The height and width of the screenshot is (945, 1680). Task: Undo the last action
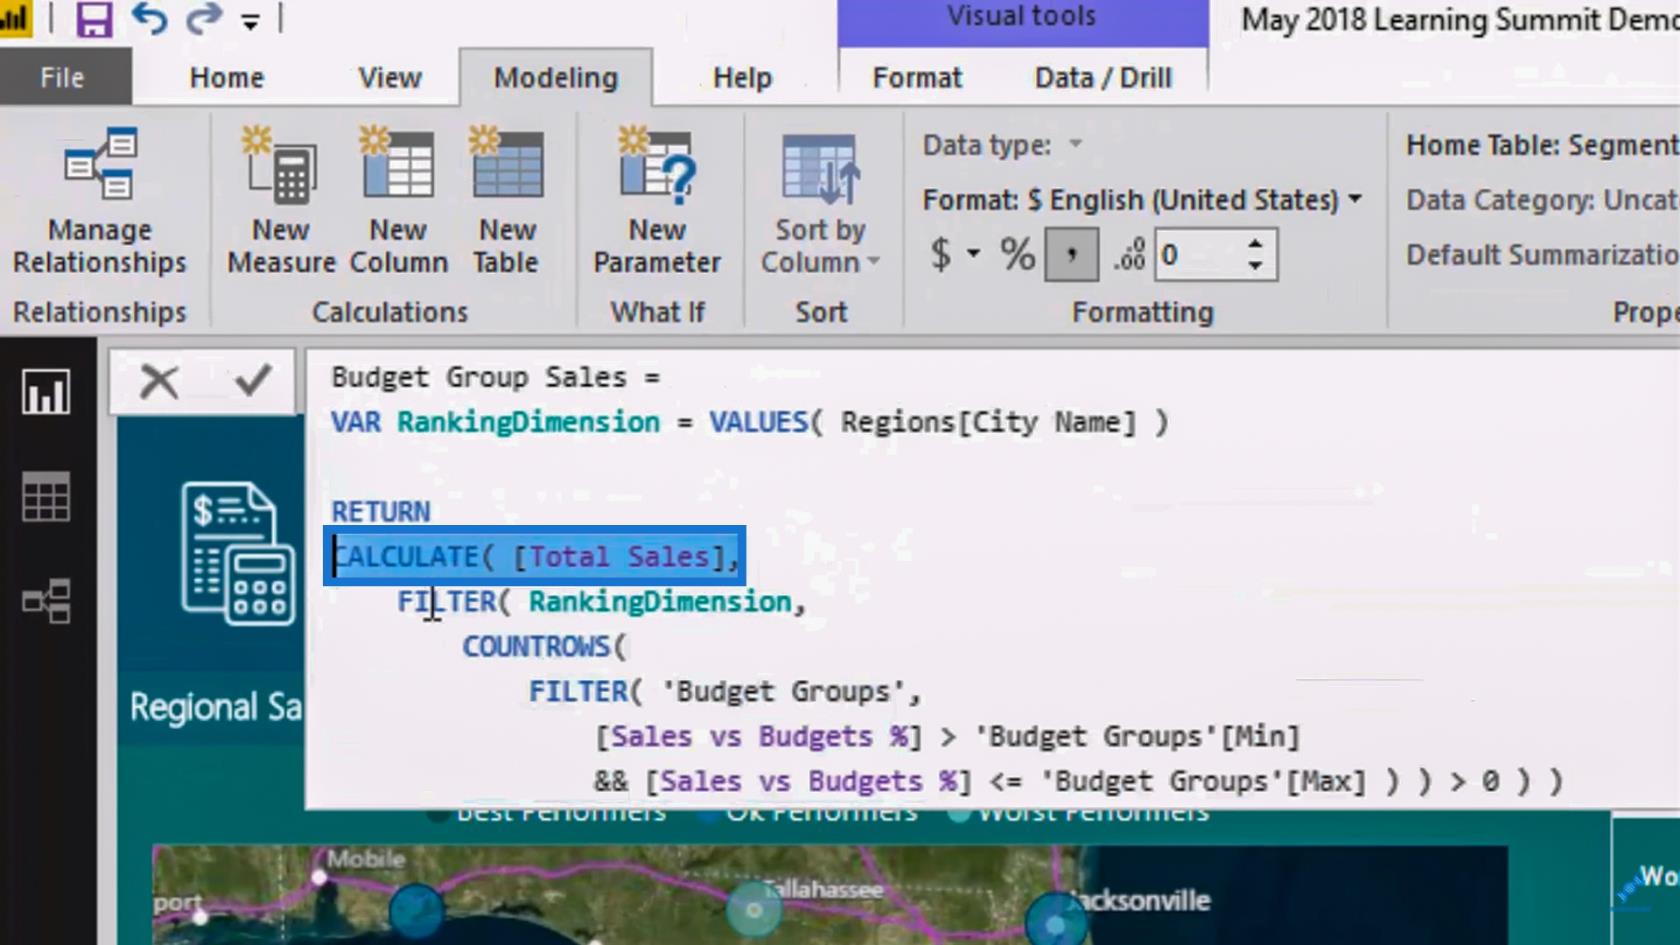149,19
